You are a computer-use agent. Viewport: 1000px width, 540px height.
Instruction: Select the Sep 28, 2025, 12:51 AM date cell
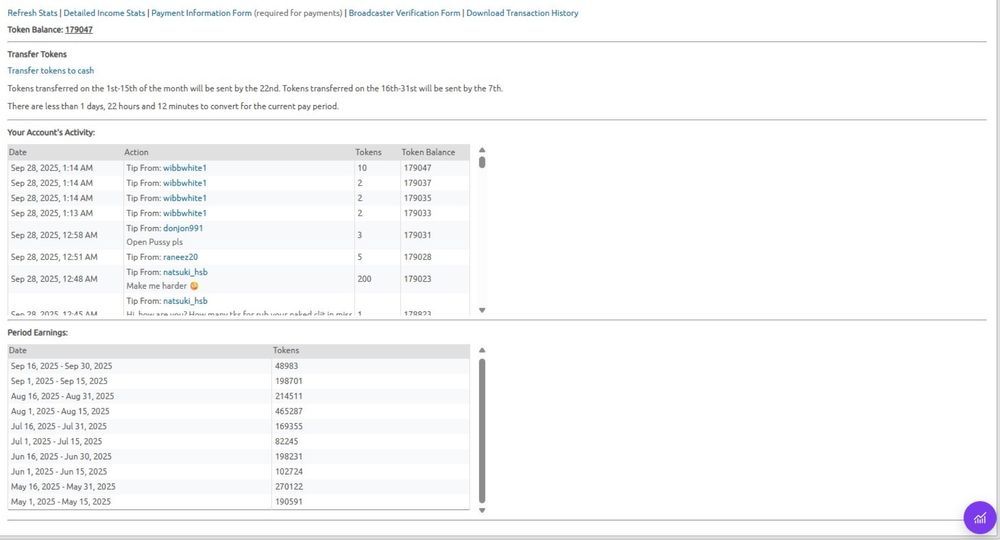pos(54,257)
